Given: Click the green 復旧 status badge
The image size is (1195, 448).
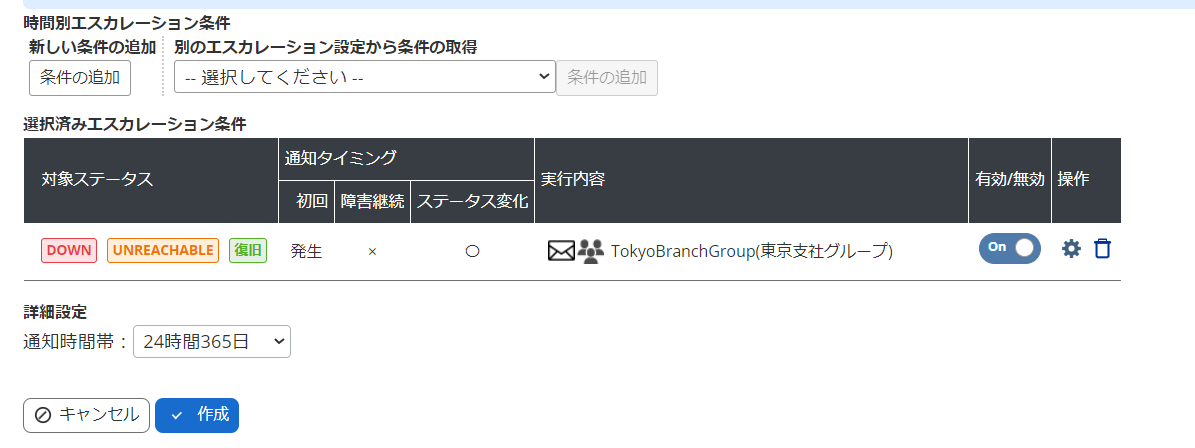Looking at the screenshot, I should coord(248,251).
